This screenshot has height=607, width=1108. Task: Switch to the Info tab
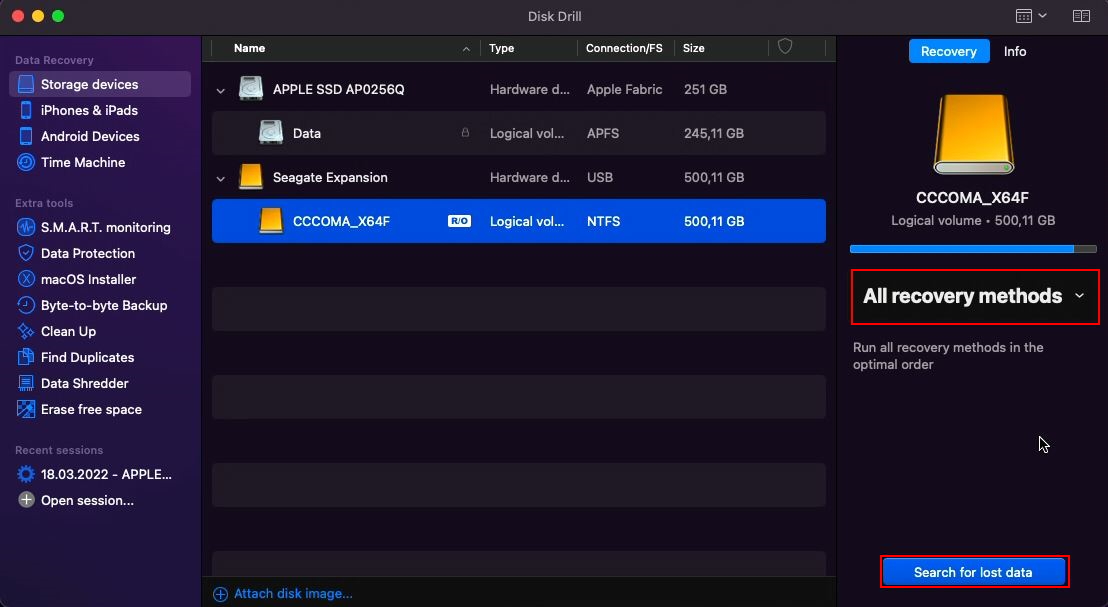click(1015, 52)
